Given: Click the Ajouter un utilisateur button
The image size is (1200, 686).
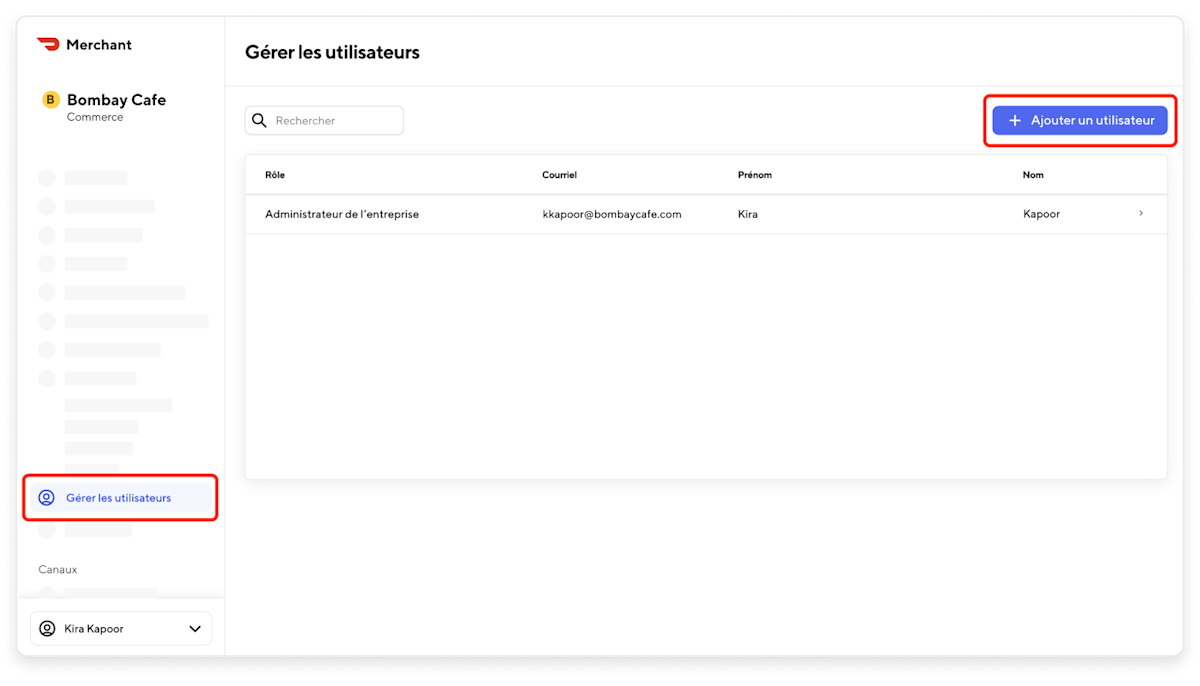Looking at the screenshot, I should pos(1079,119).
